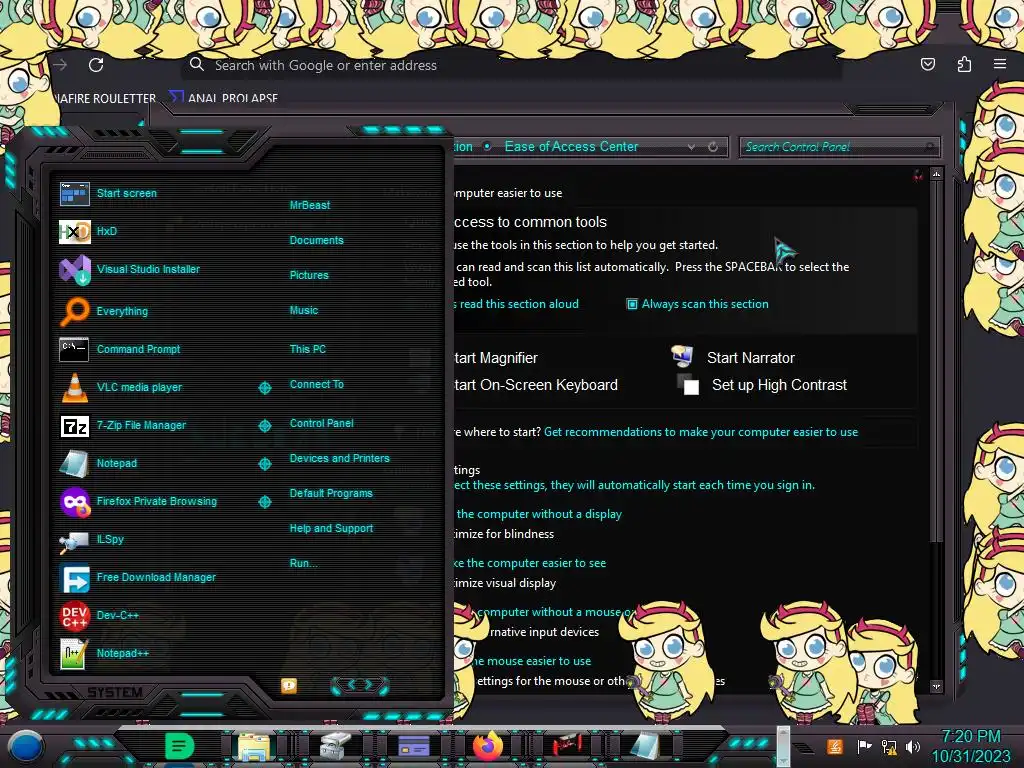Open the Firefox Pocket icon

tap(927, 64)
